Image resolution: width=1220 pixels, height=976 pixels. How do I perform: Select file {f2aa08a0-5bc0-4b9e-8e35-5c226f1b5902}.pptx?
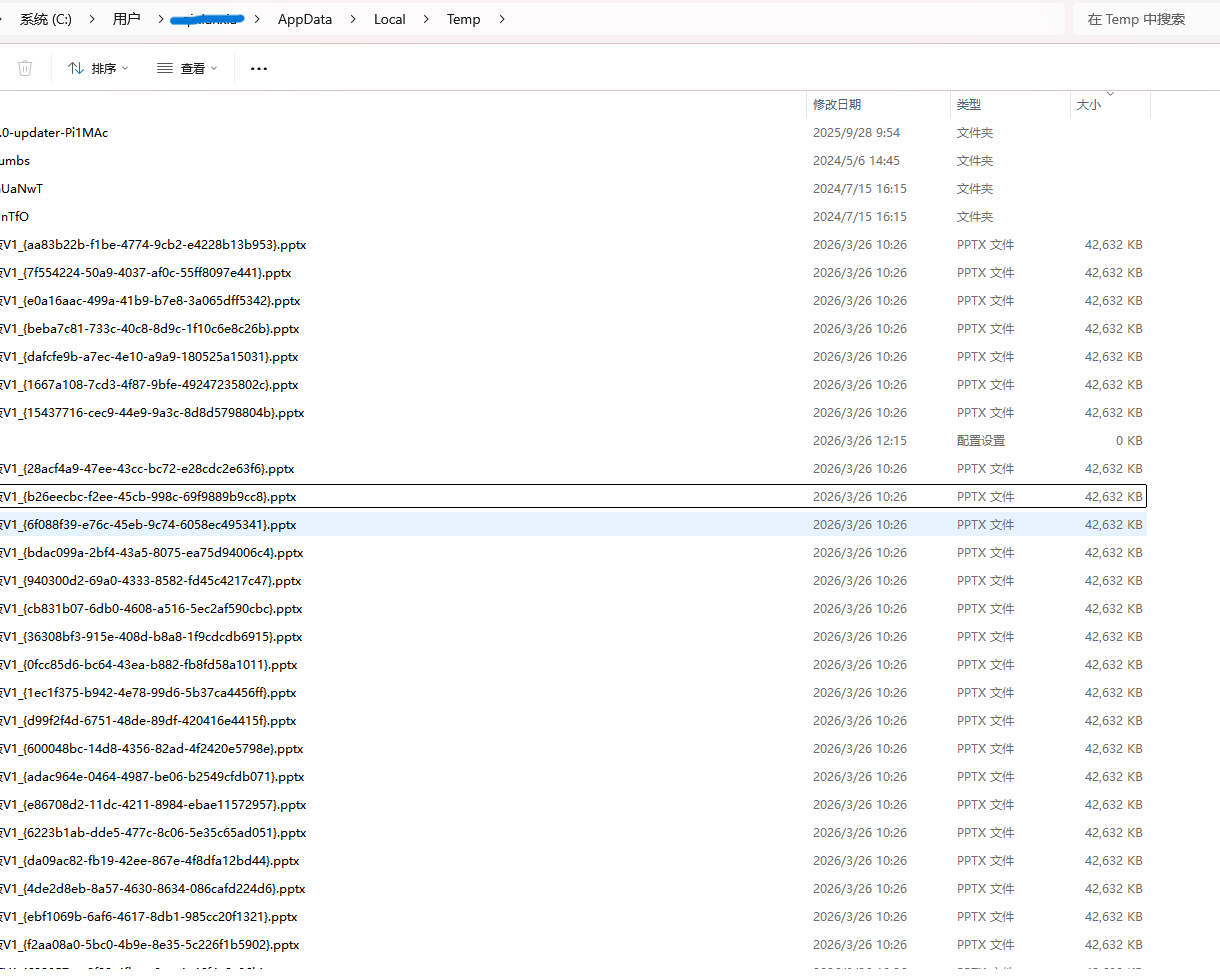[573, 944]
